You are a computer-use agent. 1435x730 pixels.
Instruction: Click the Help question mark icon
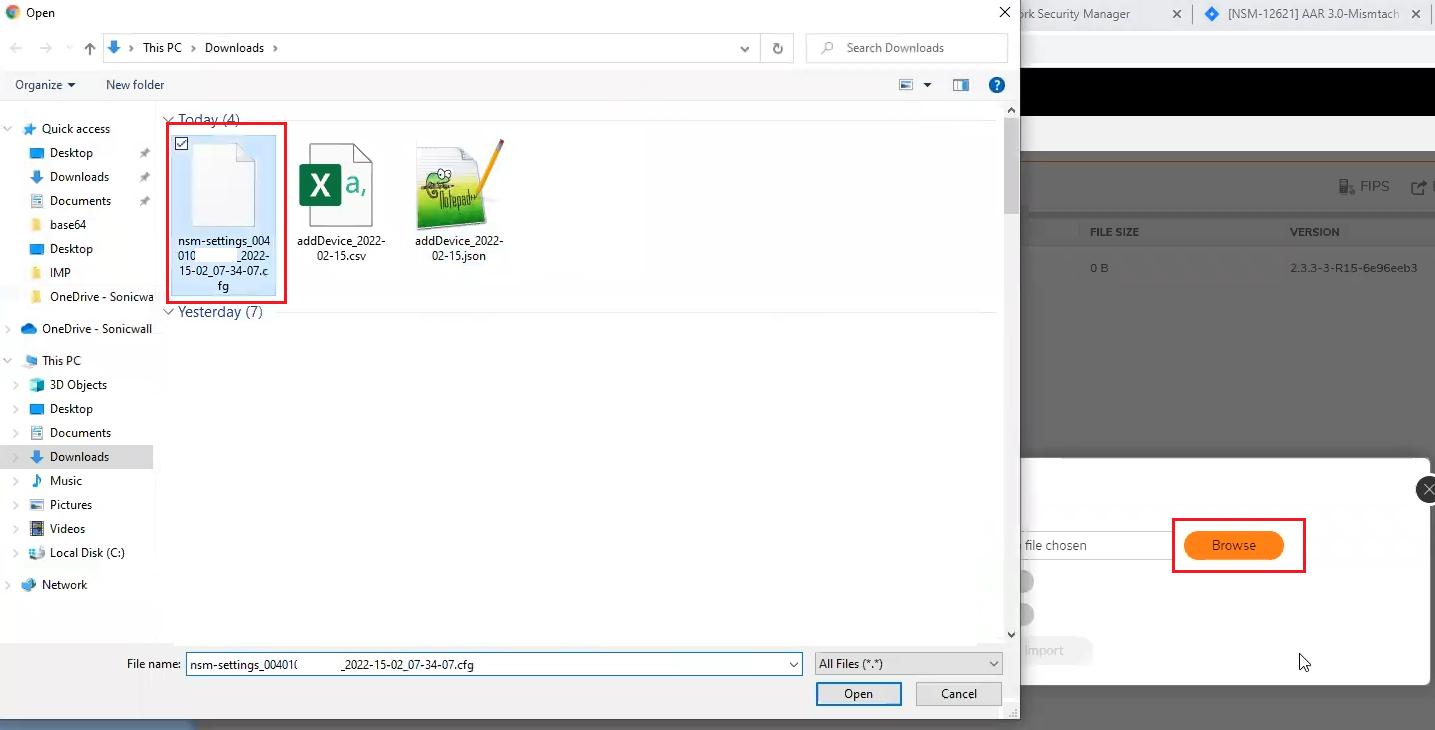click(996, 85)
